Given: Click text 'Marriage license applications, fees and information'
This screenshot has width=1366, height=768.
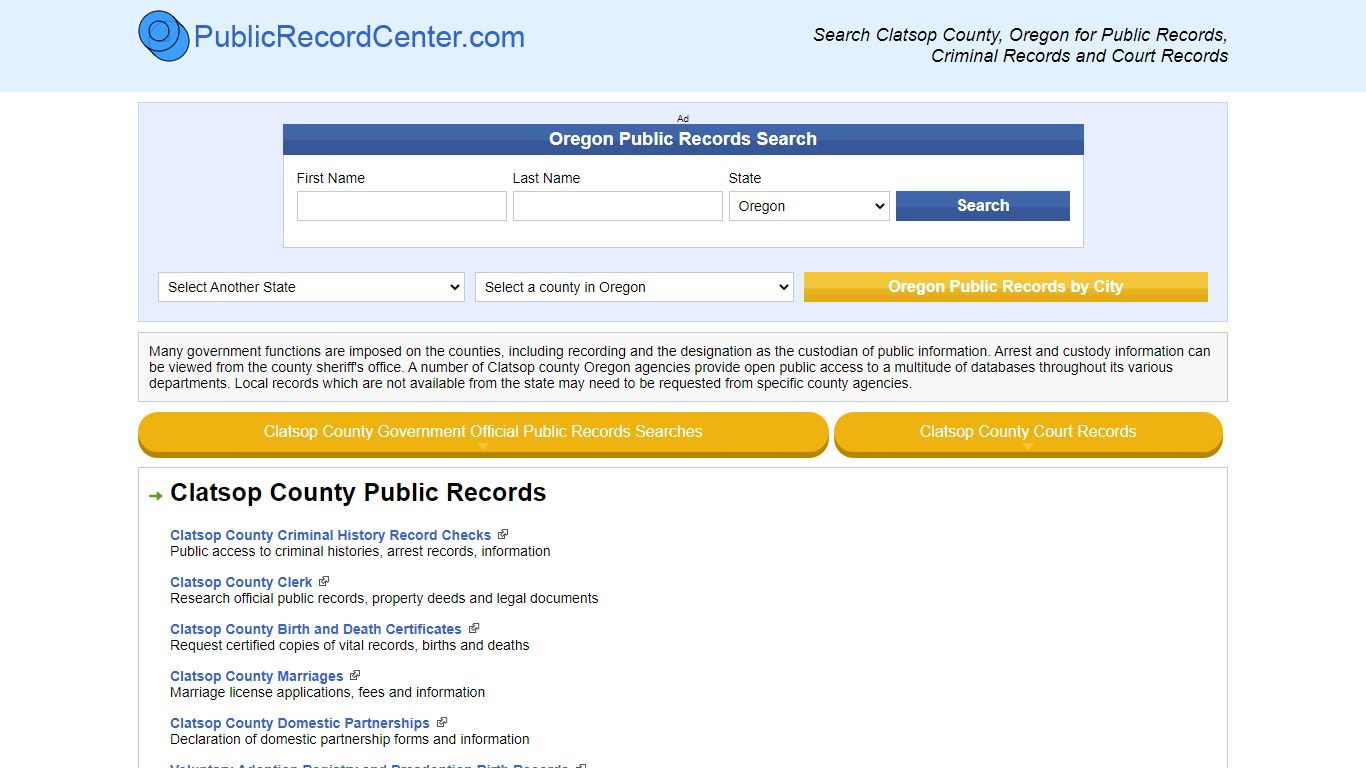Looking at the screenshot, I should pyautogui.click(x=328, y=692).
